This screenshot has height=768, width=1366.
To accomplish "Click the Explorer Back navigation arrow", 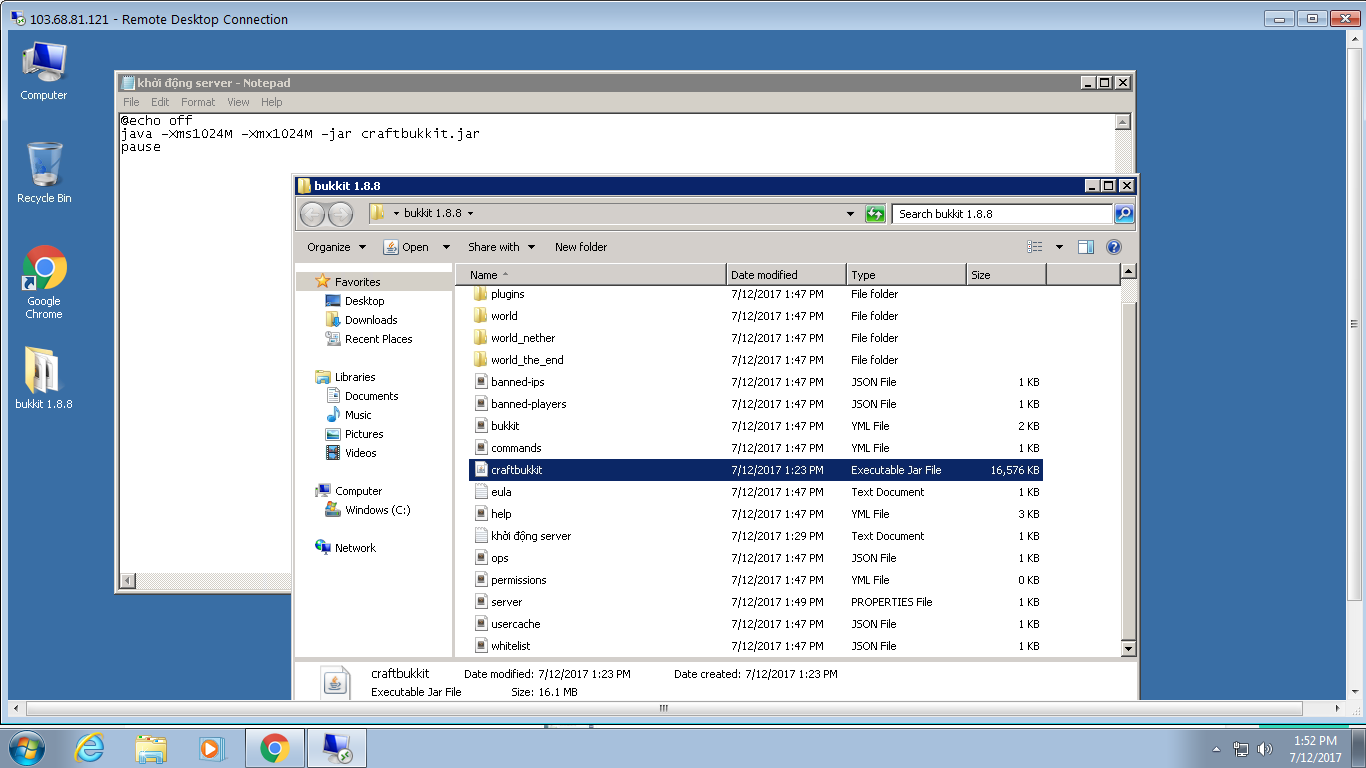I will click(312, 214).
